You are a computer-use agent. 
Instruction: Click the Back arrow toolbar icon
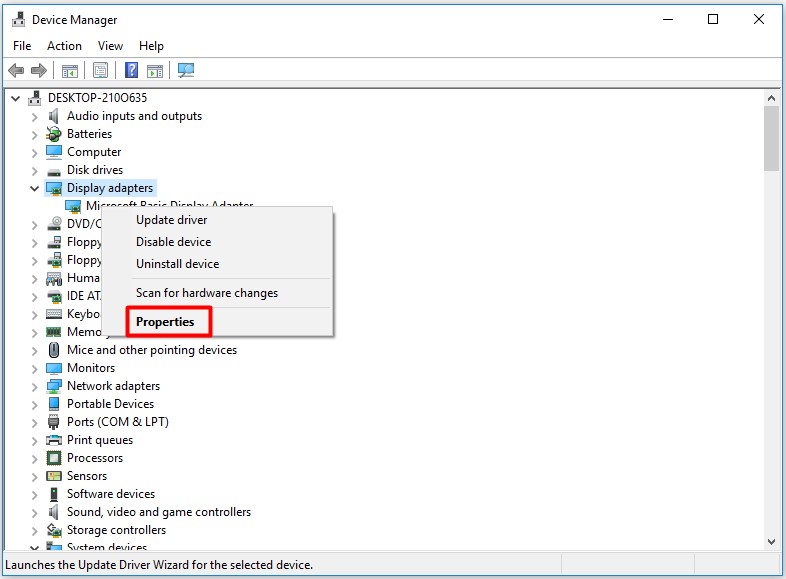16,70
